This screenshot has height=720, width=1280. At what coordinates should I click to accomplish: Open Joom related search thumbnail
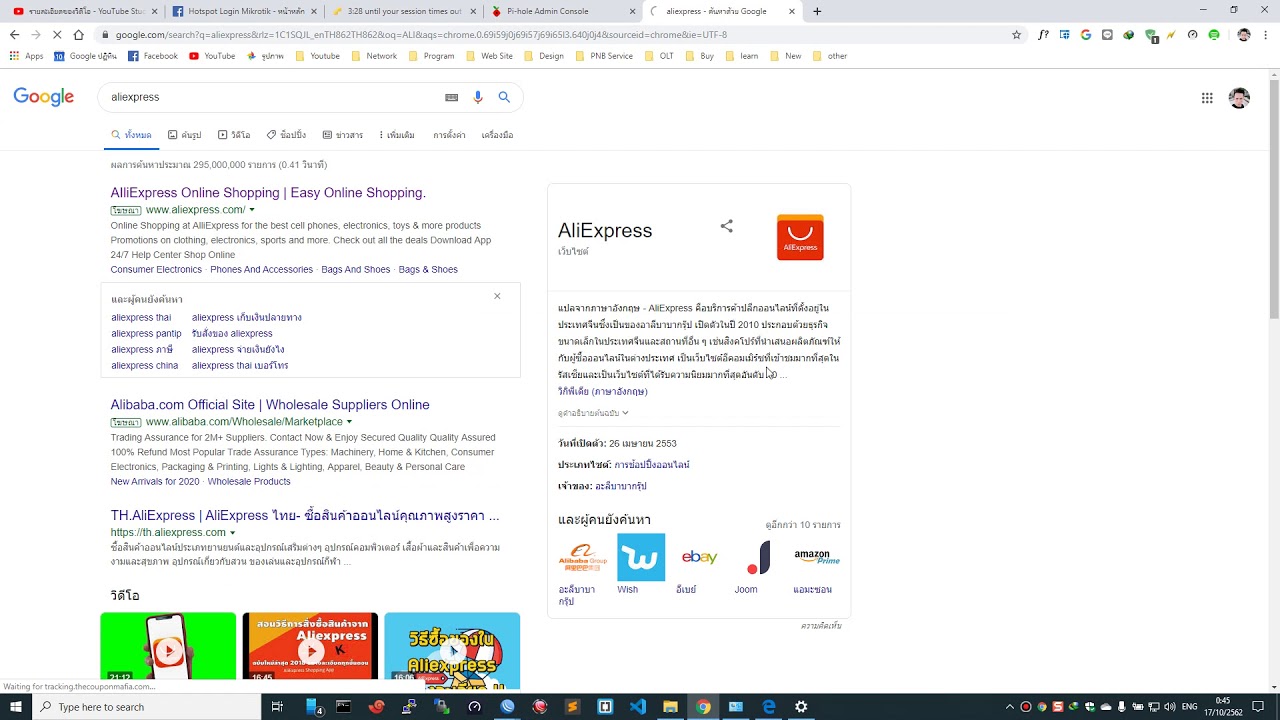tap(758, 557)
